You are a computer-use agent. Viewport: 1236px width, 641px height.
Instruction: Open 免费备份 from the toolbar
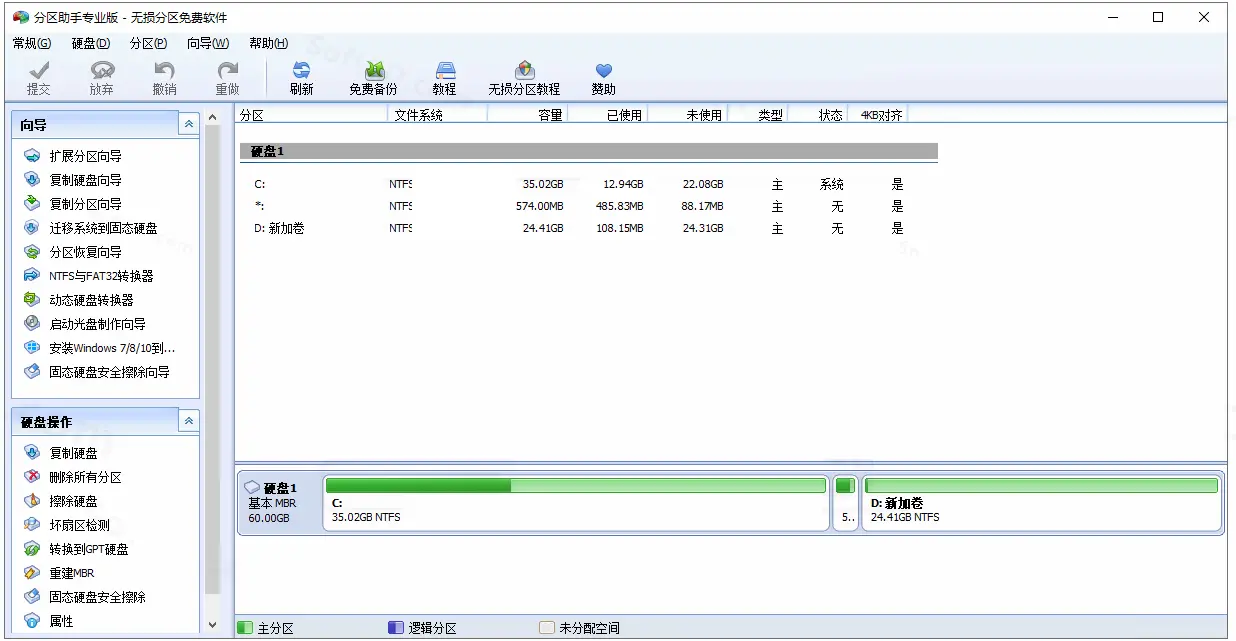(374, 76)
